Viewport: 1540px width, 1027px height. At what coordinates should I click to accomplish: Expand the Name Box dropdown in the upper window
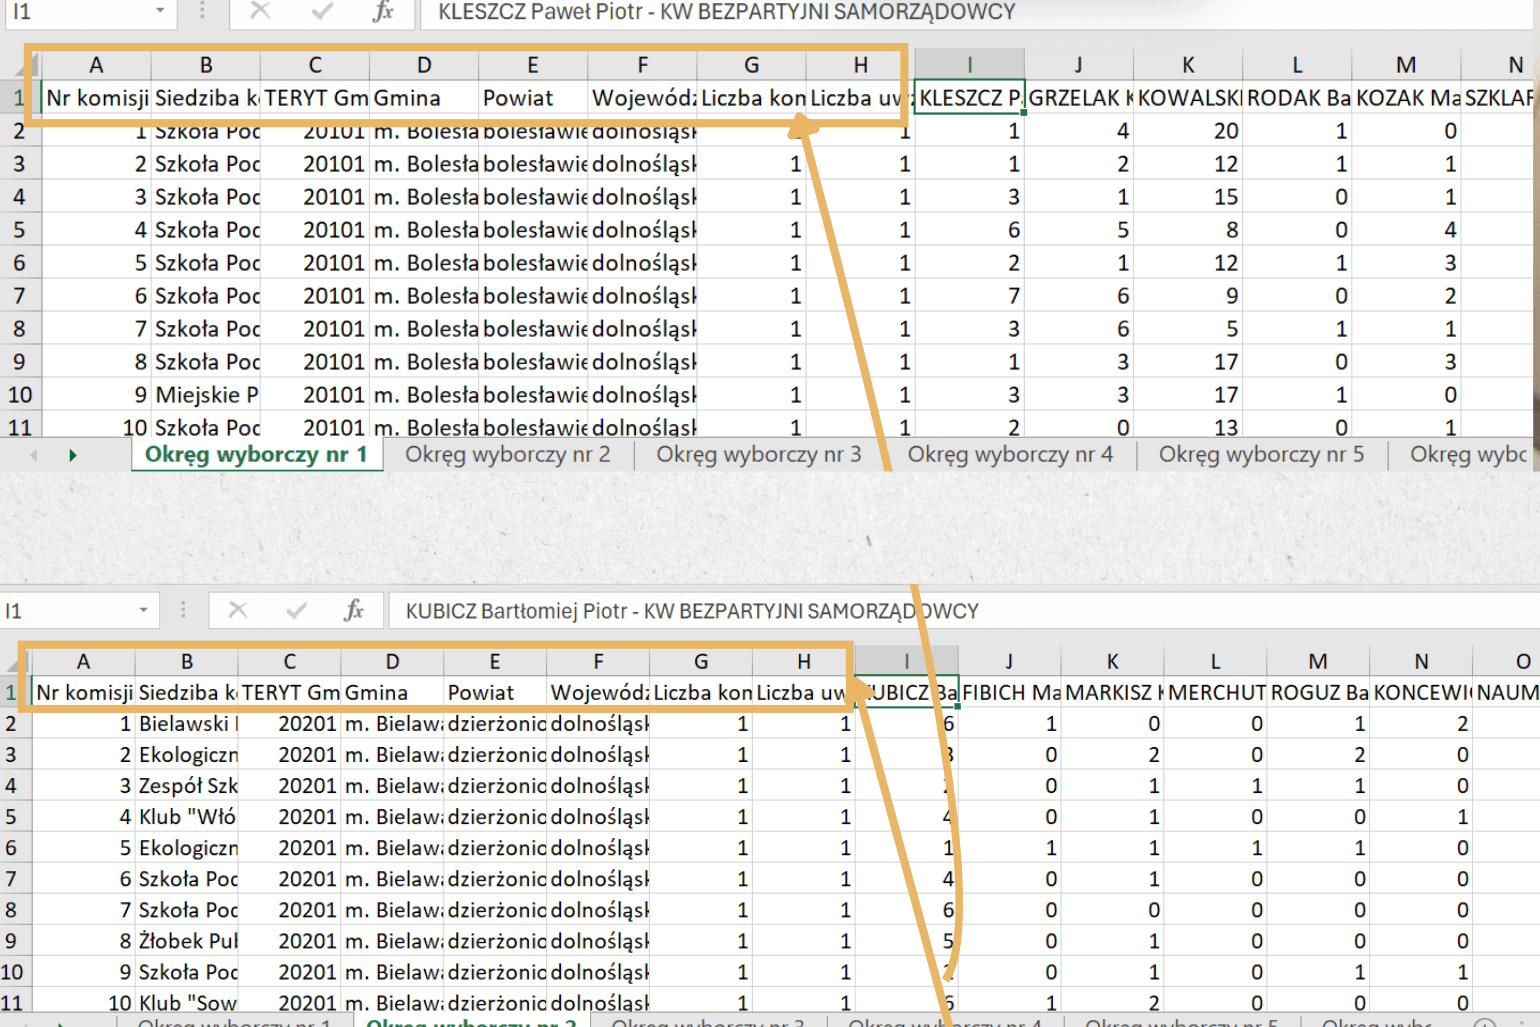click(160, 12)
